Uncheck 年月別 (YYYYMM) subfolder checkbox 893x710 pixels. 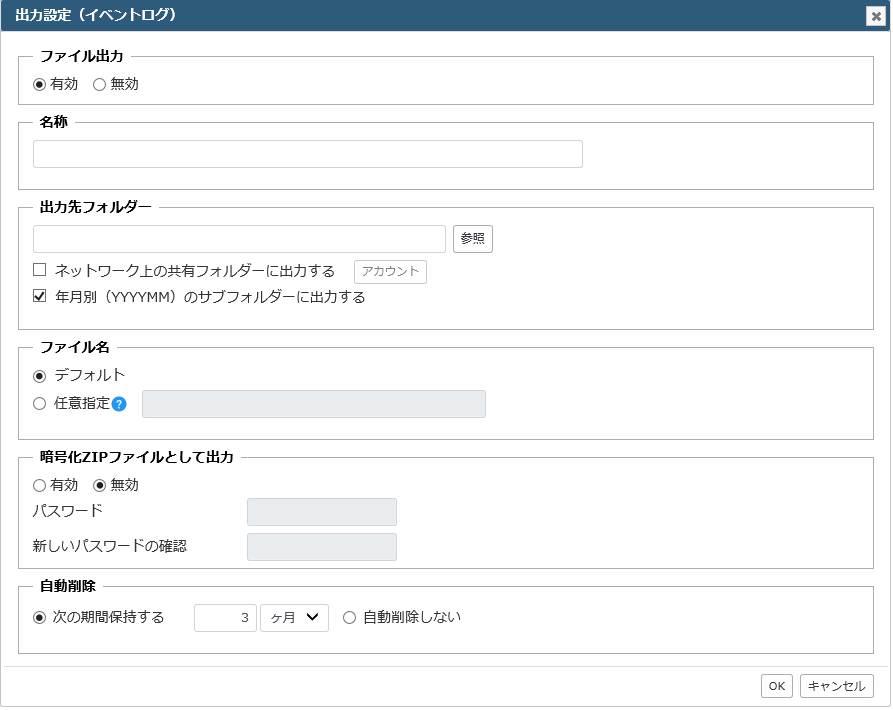pyautogui.click(x=39, y=296)
